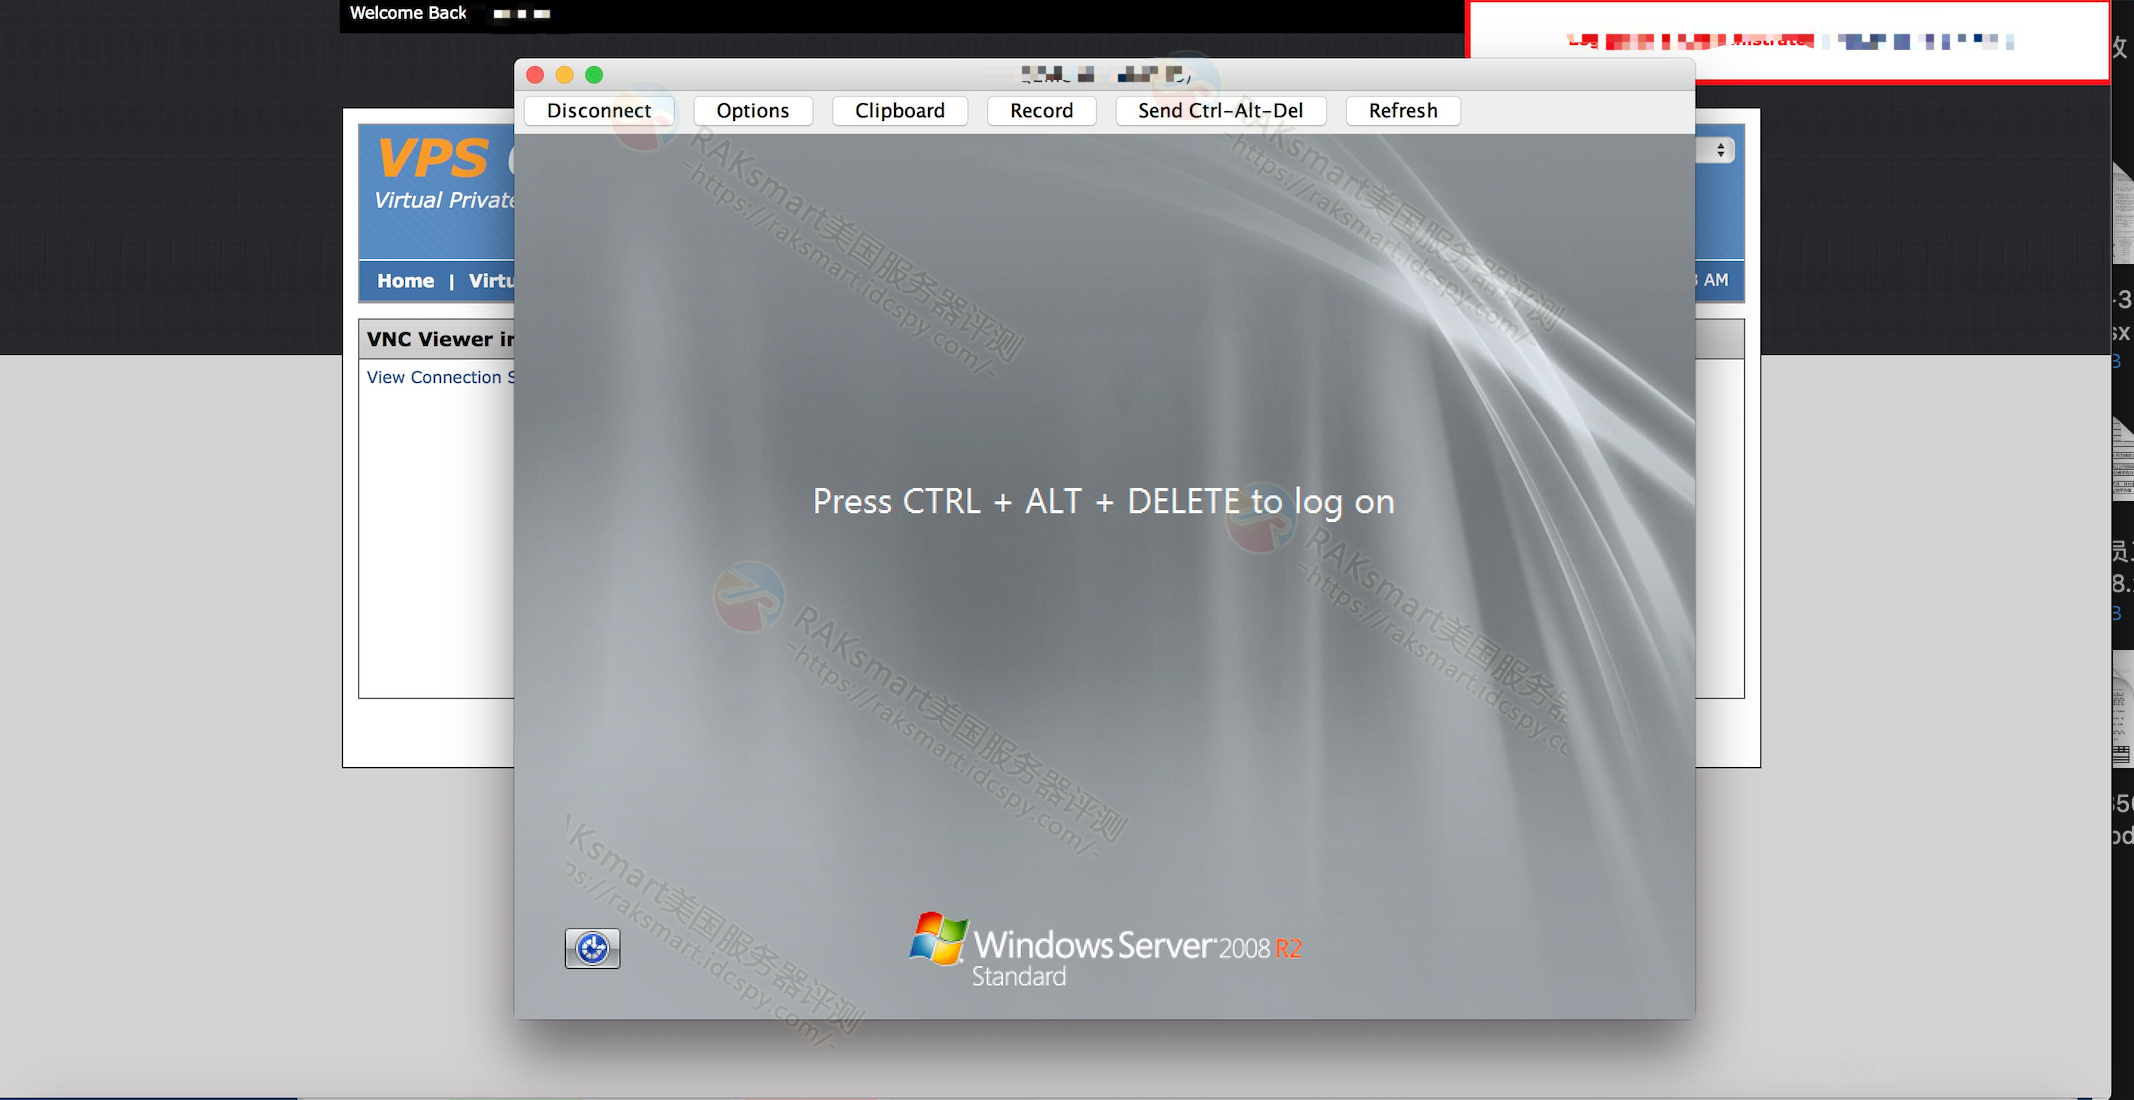Click 'Press CTRL + ALT + DELETE to log on' text

pyautogui.click(x=1103, y=502)
